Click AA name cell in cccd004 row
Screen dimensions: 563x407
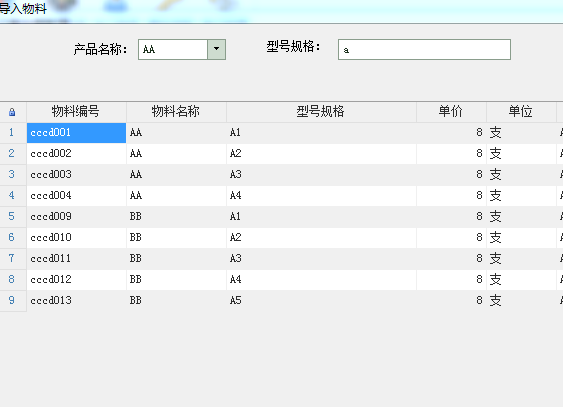click(x=176, y=196)
